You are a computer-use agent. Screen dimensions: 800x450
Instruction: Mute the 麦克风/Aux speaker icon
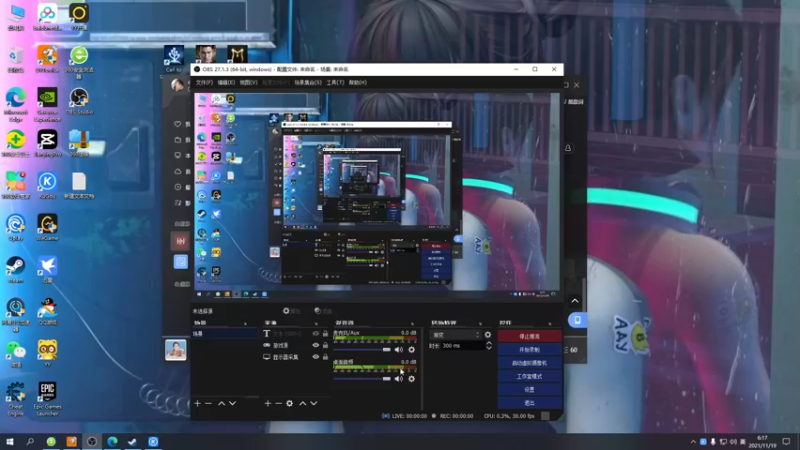pyautogui.click(x=398, y=349)
